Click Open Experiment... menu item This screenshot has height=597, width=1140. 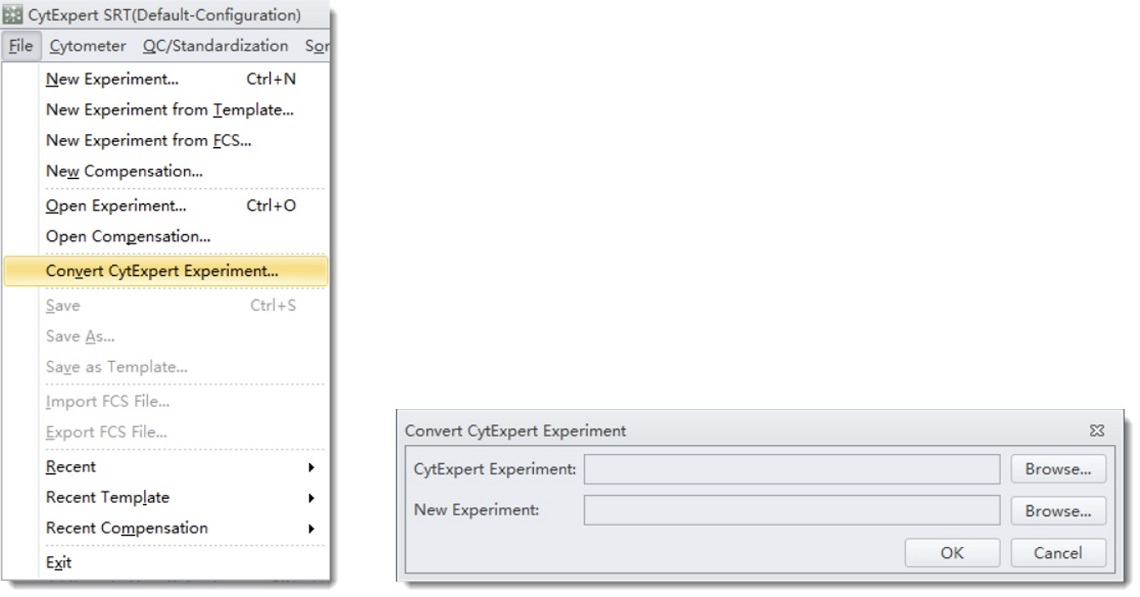166,206
